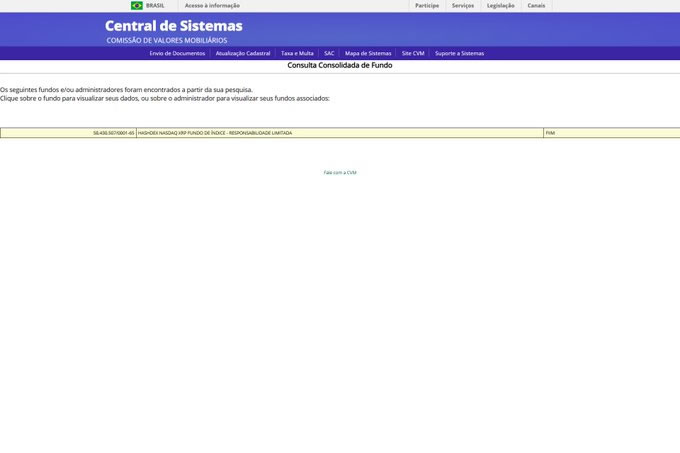Open Acesso à informação link
This screenshot has height=453, width=680.
(x=212, y=6)
